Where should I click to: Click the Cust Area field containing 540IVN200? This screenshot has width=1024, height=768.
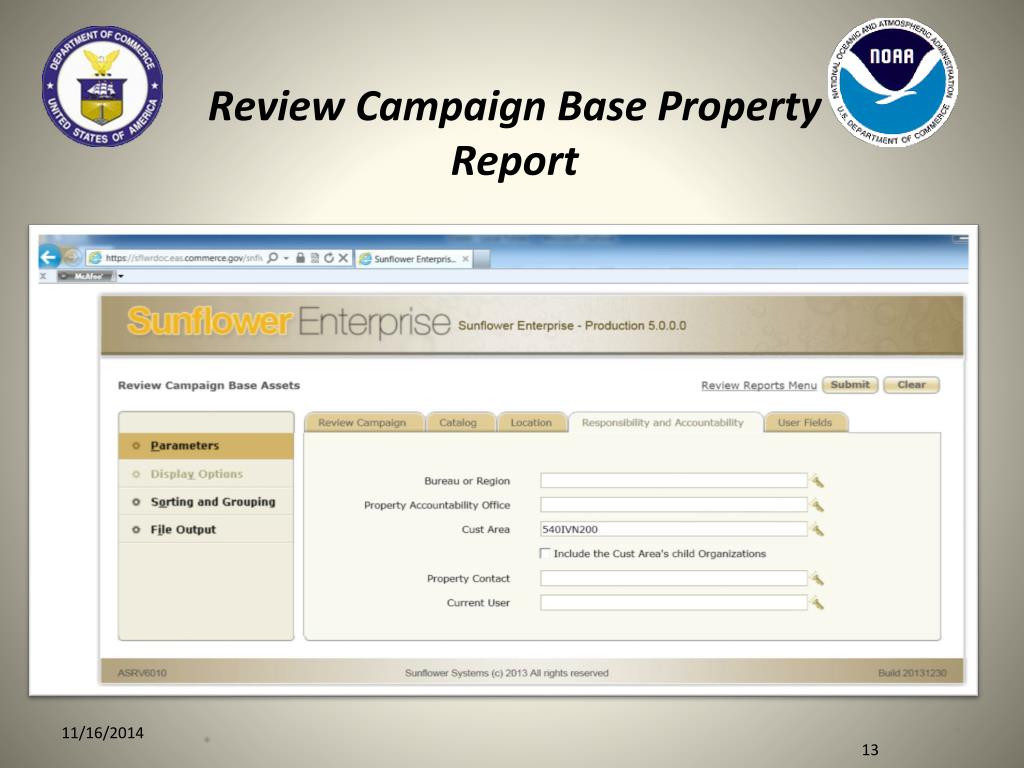coord(673,529)
